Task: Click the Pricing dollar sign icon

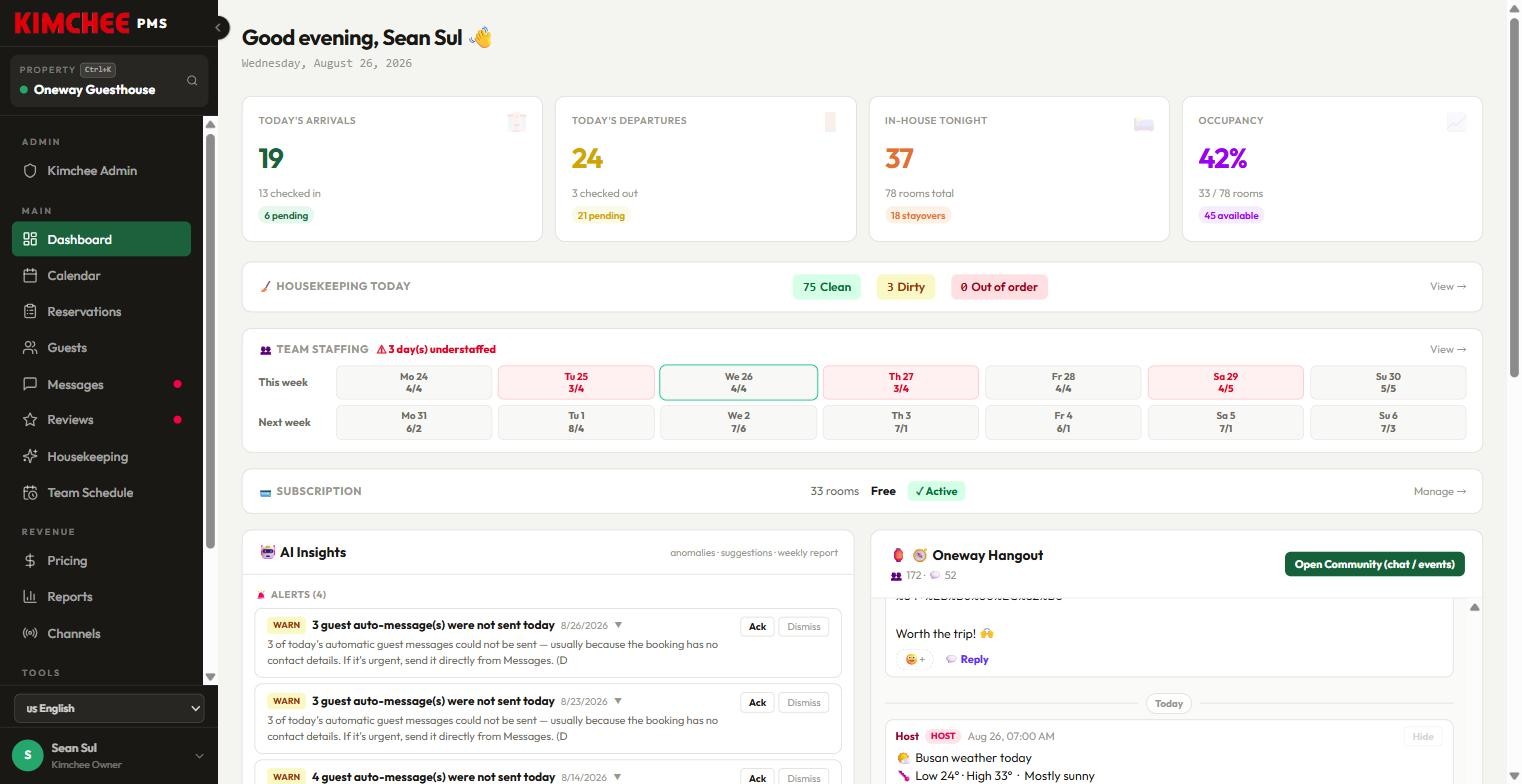Action: click(x=30, y=561)
